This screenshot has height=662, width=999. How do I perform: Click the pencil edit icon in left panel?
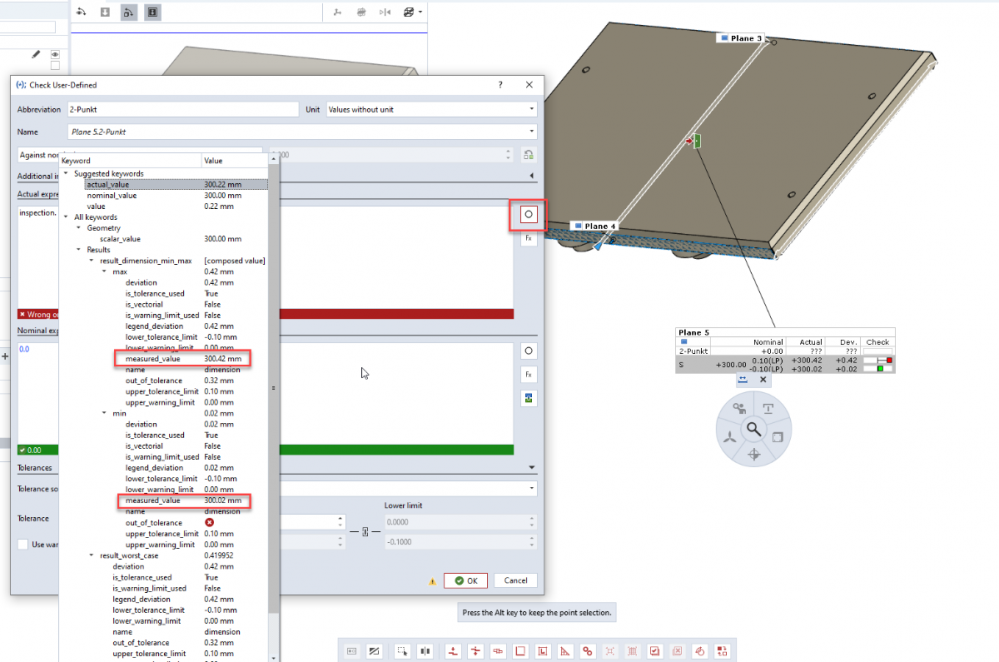(x=37, y=54)
